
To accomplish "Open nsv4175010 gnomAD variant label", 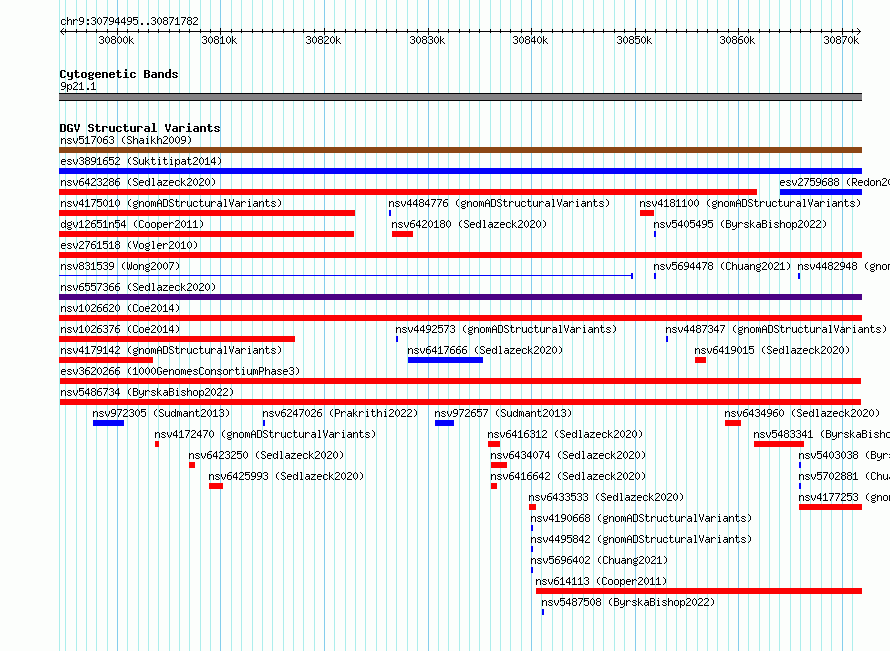I will click(171, 203).
